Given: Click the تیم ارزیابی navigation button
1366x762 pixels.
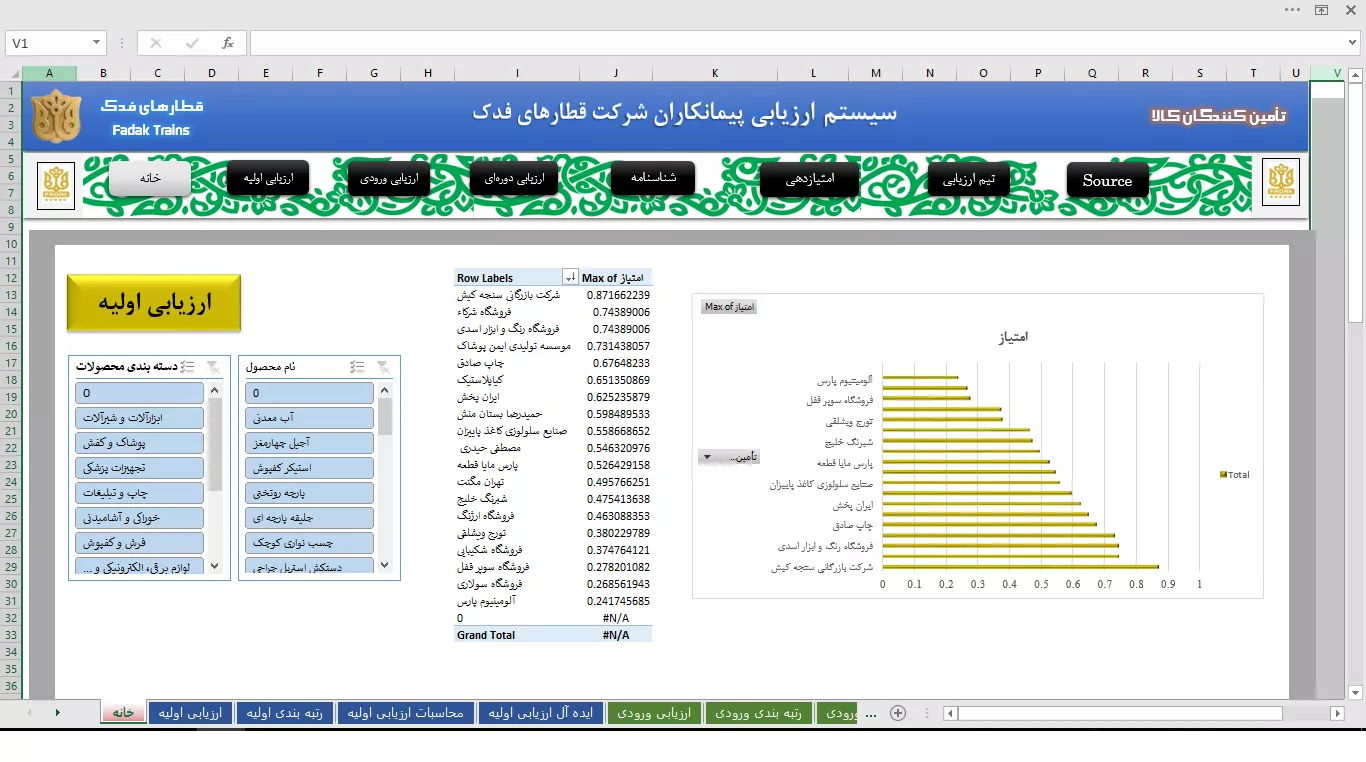Looking at the screenshot, I should [968, 180].
